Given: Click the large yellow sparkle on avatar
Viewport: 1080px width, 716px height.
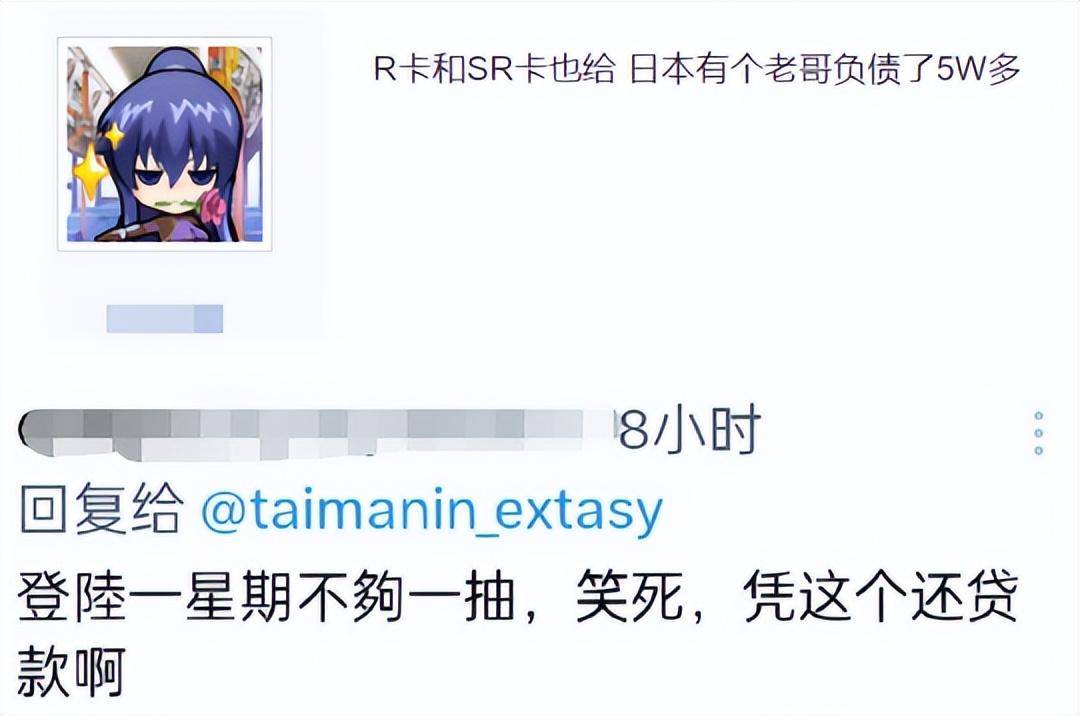Looking at the screenshot, I should point(90,171).
